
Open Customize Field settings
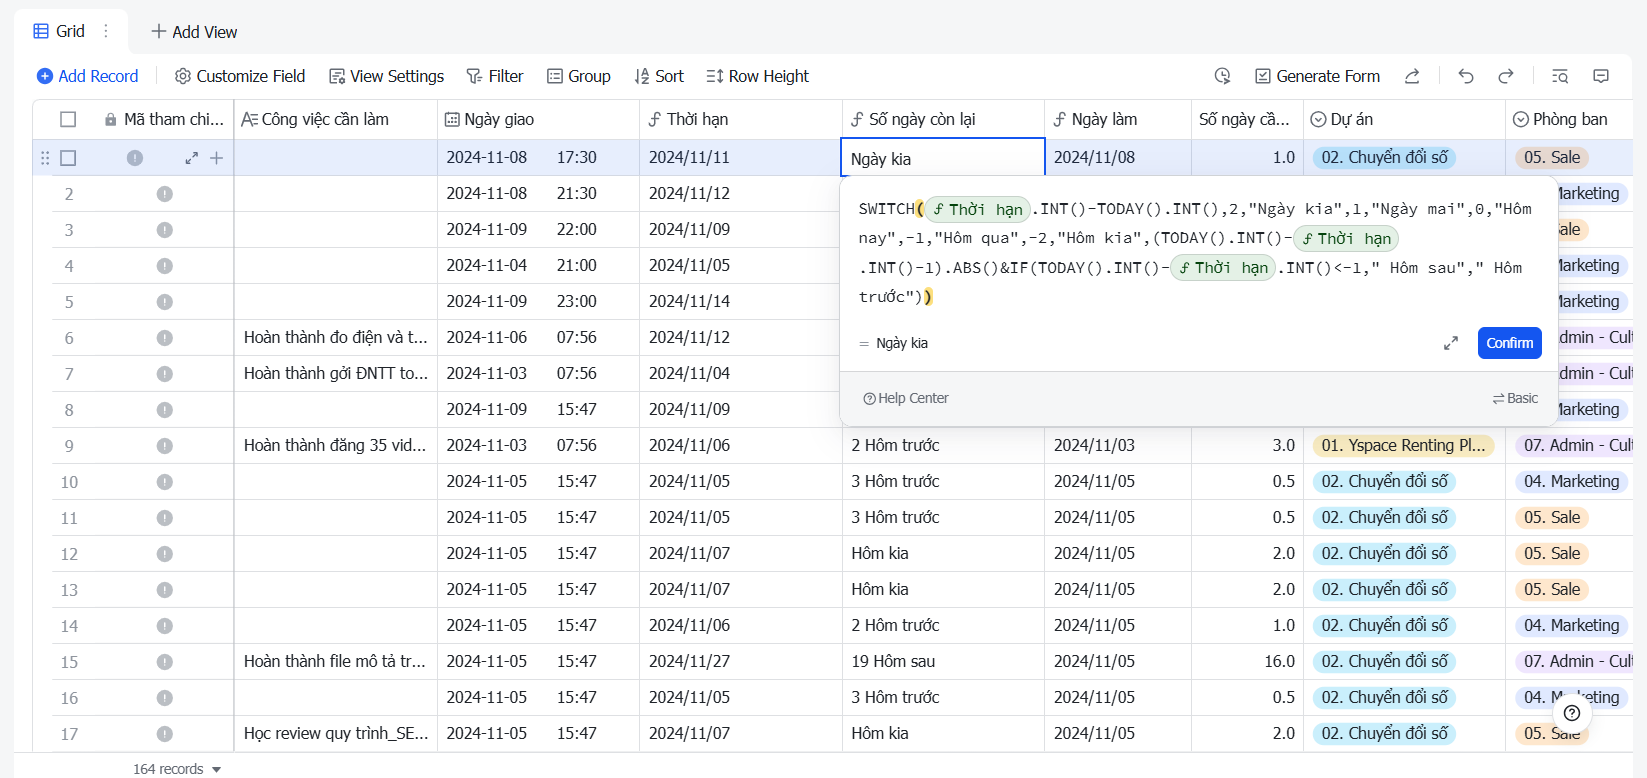tap(240, 76)
